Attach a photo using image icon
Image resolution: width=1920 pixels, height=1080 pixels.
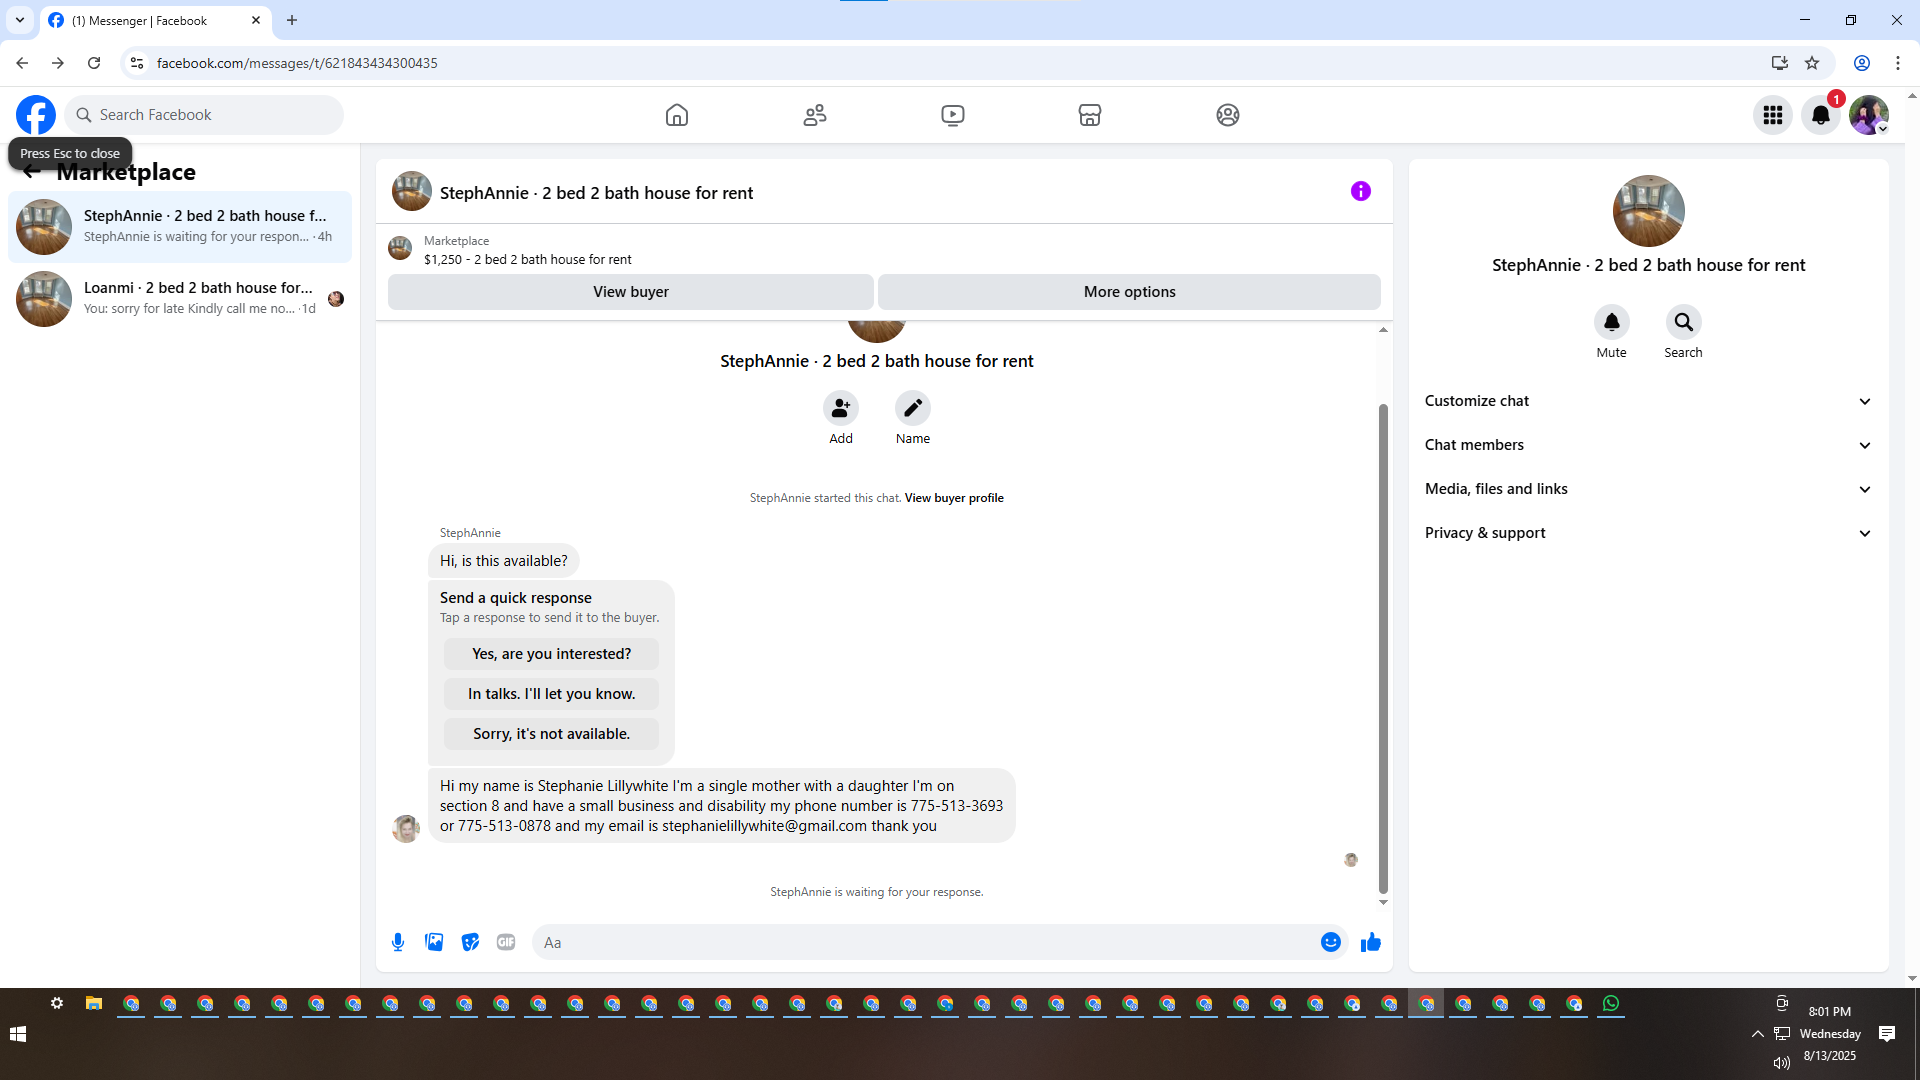434,942
